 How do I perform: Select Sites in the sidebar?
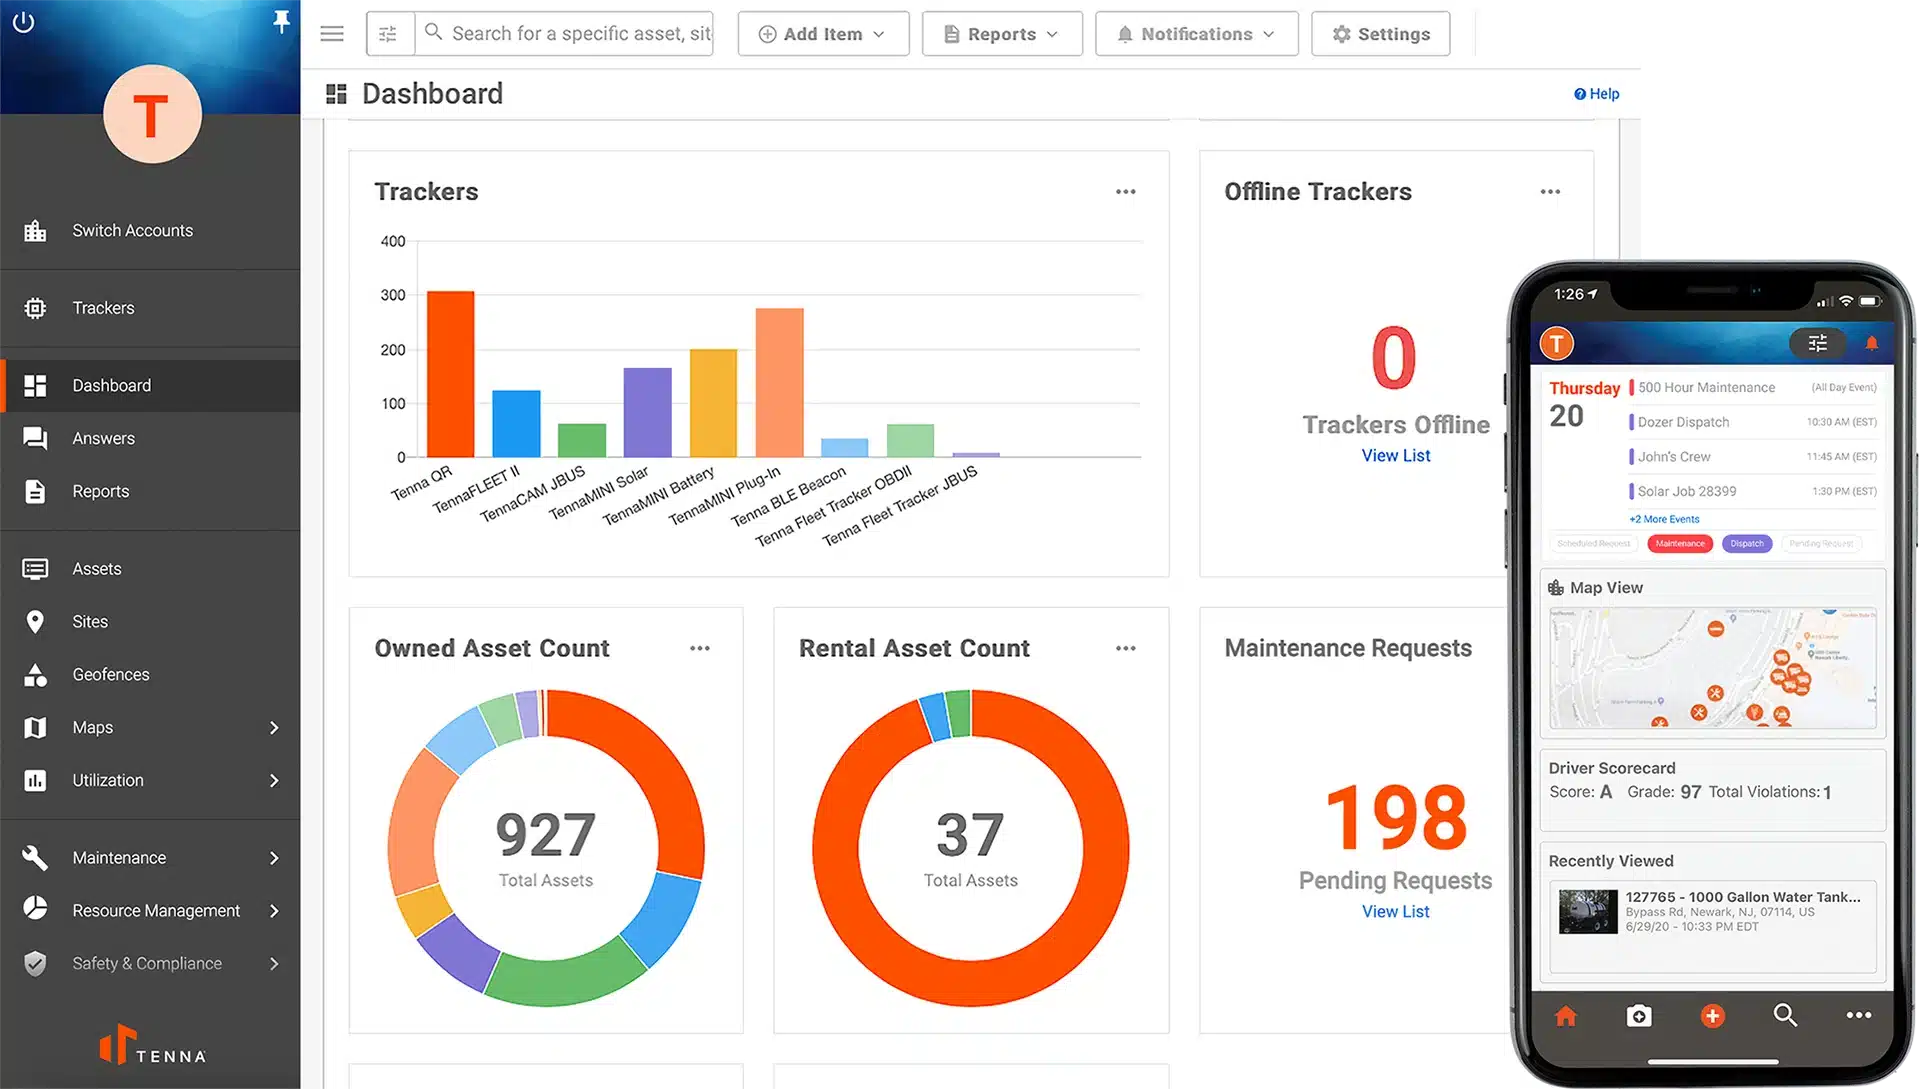(x=150, y=622)
